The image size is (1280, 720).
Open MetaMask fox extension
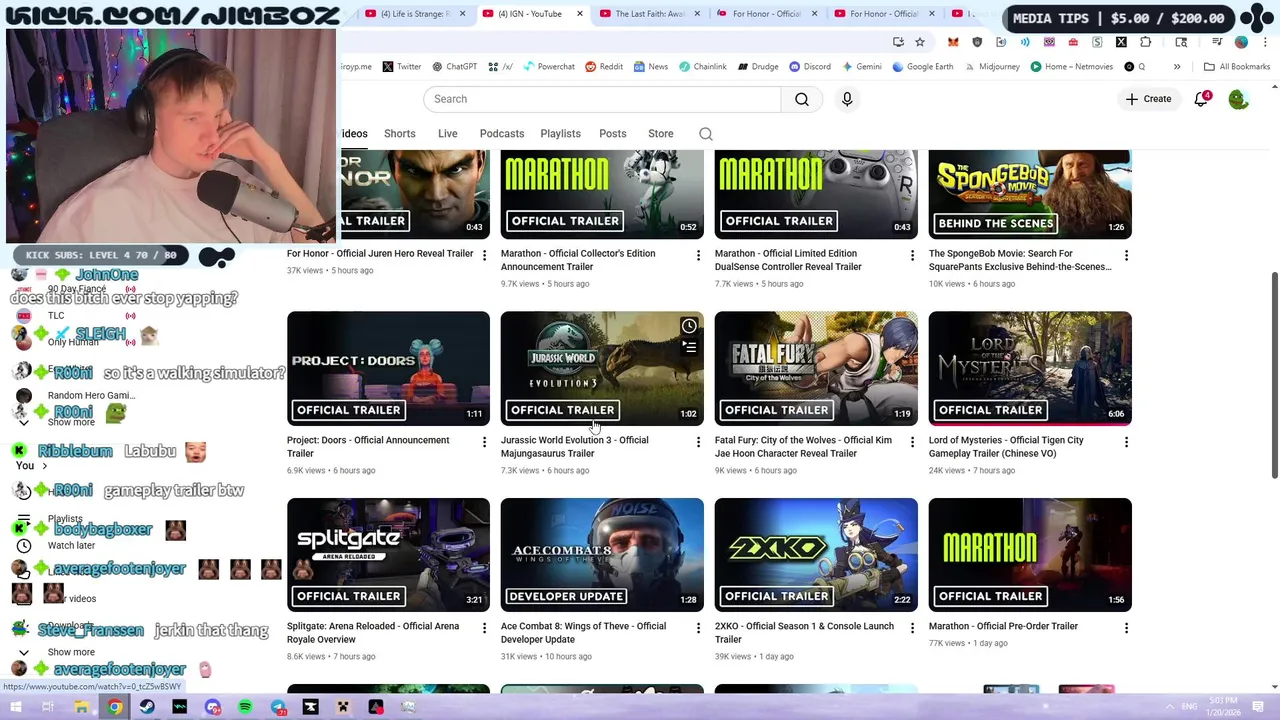[x=953, y=42]
